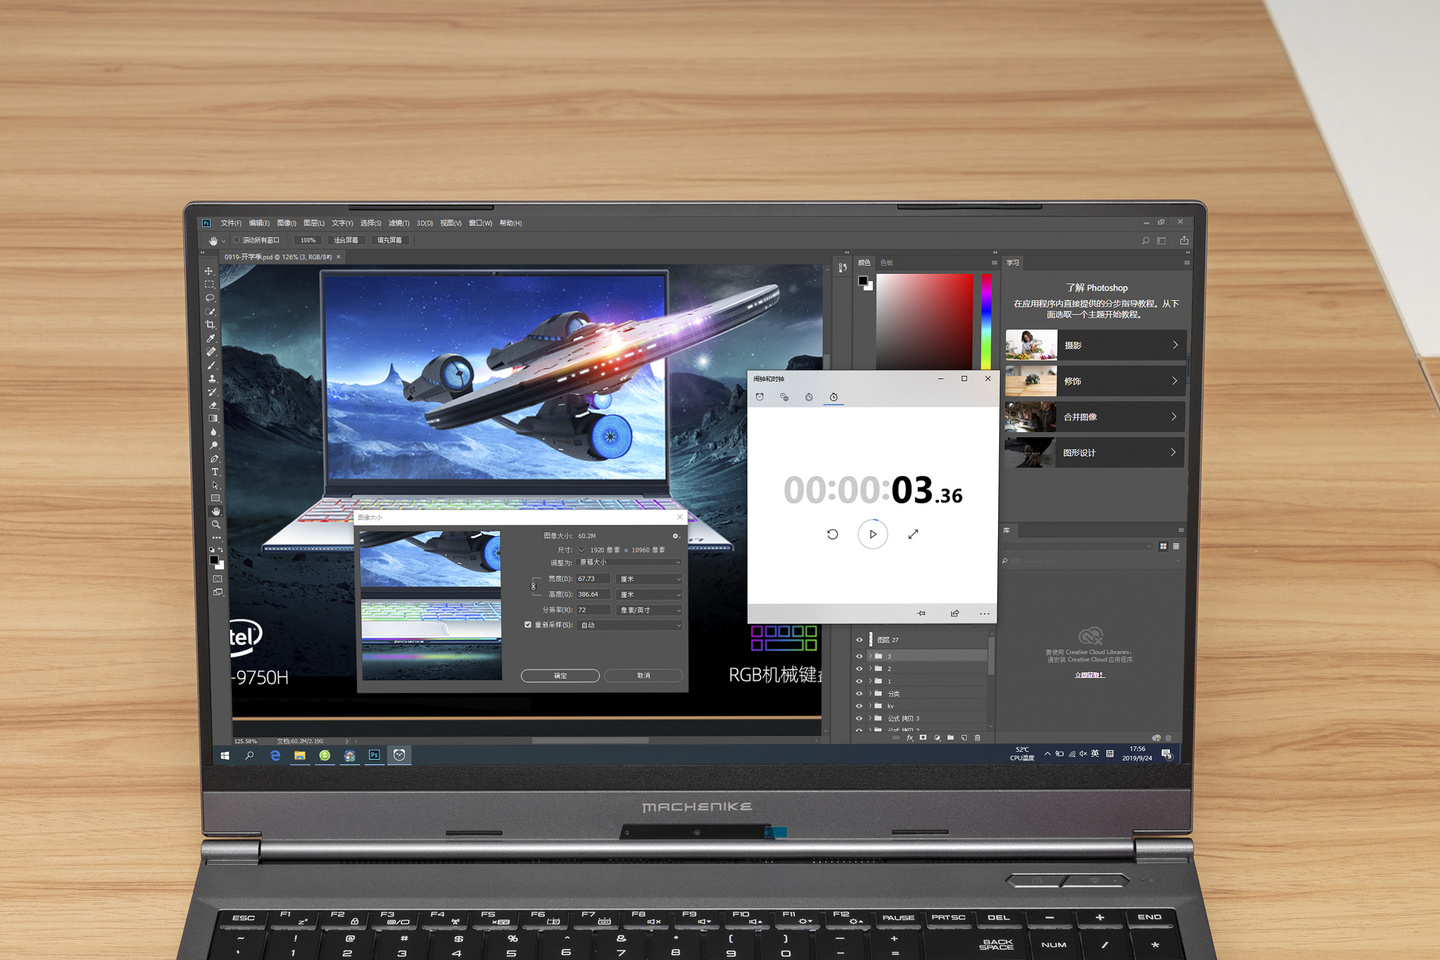Select the Type tool
The width and height of the screenshot is (1440, 960).
click(214, 472)
